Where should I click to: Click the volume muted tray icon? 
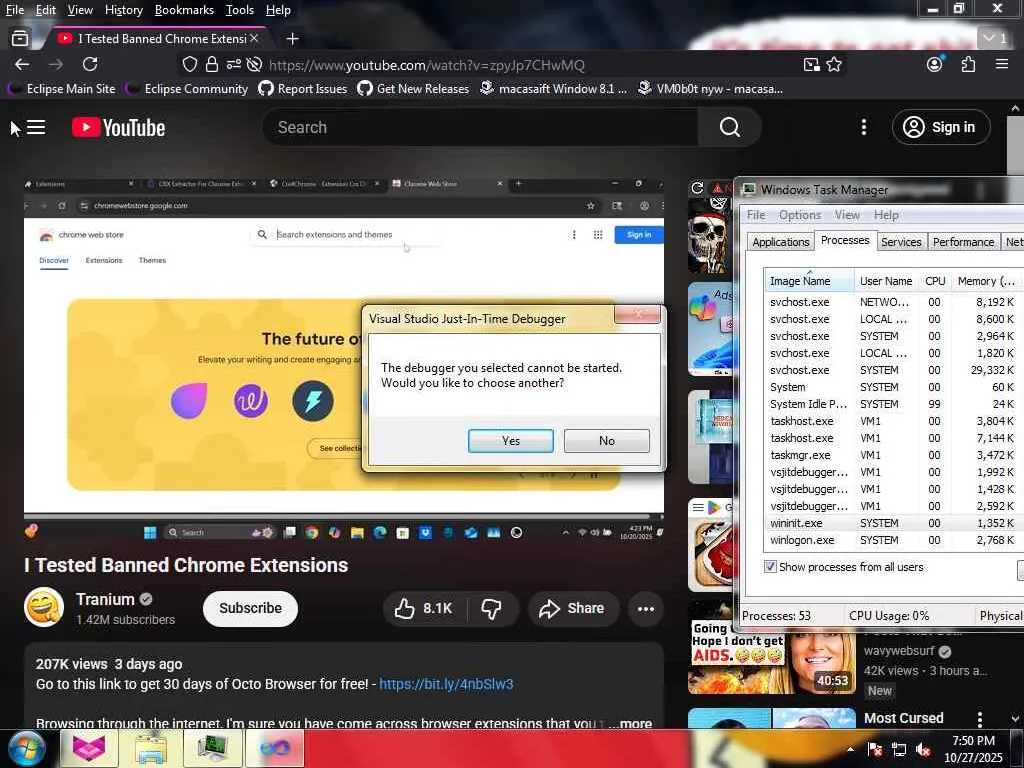pos(923,750)
